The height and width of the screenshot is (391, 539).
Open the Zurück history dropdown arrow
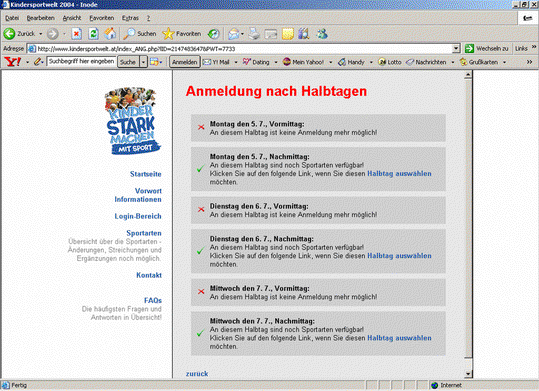[41, 34]
